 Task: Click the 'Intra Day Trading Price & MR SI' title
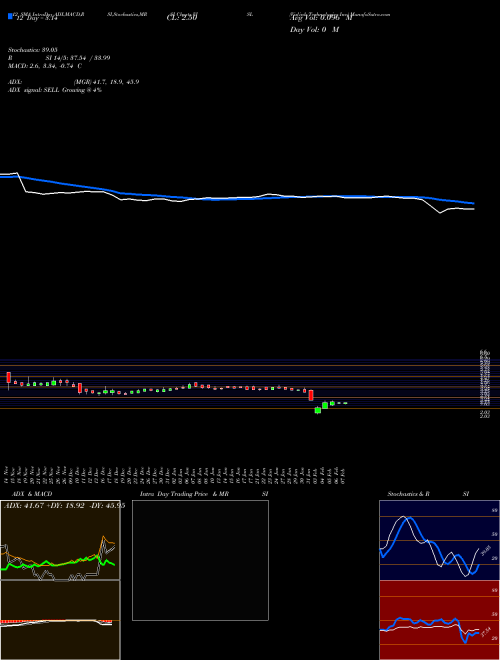(204, 494)
